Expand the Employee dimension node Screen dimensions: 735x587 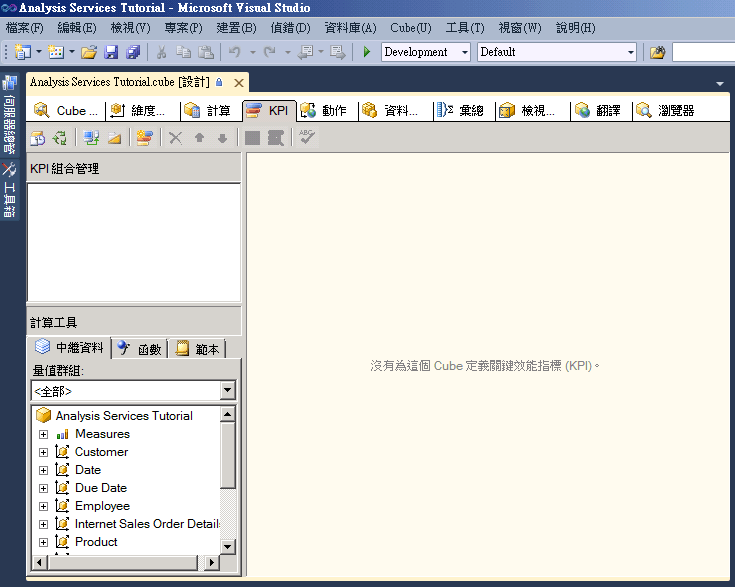(43, 506)
